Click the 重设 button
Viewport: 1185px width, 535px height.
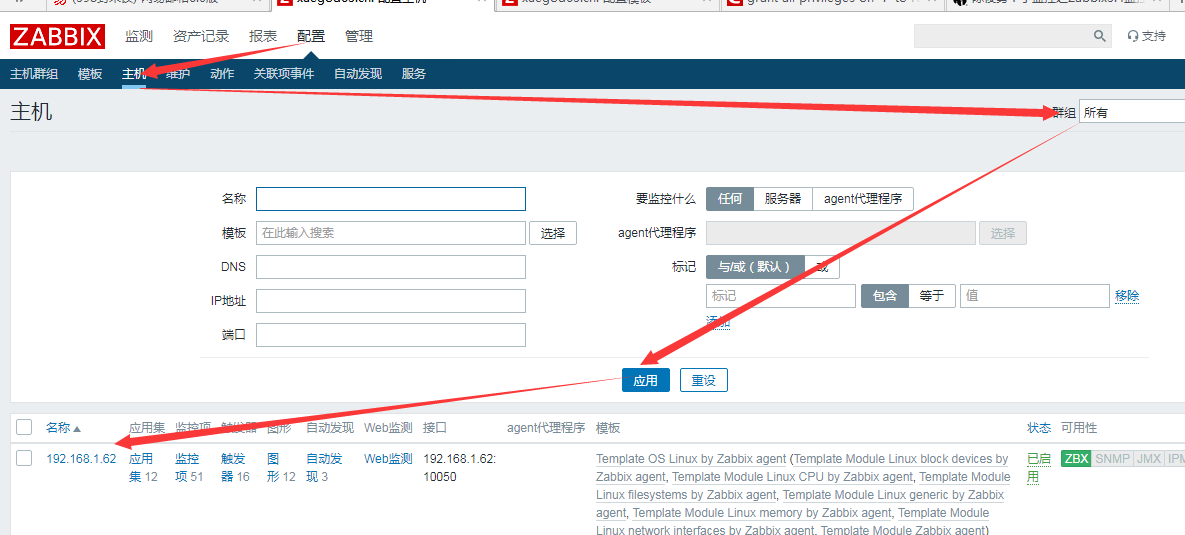(704, 380)
